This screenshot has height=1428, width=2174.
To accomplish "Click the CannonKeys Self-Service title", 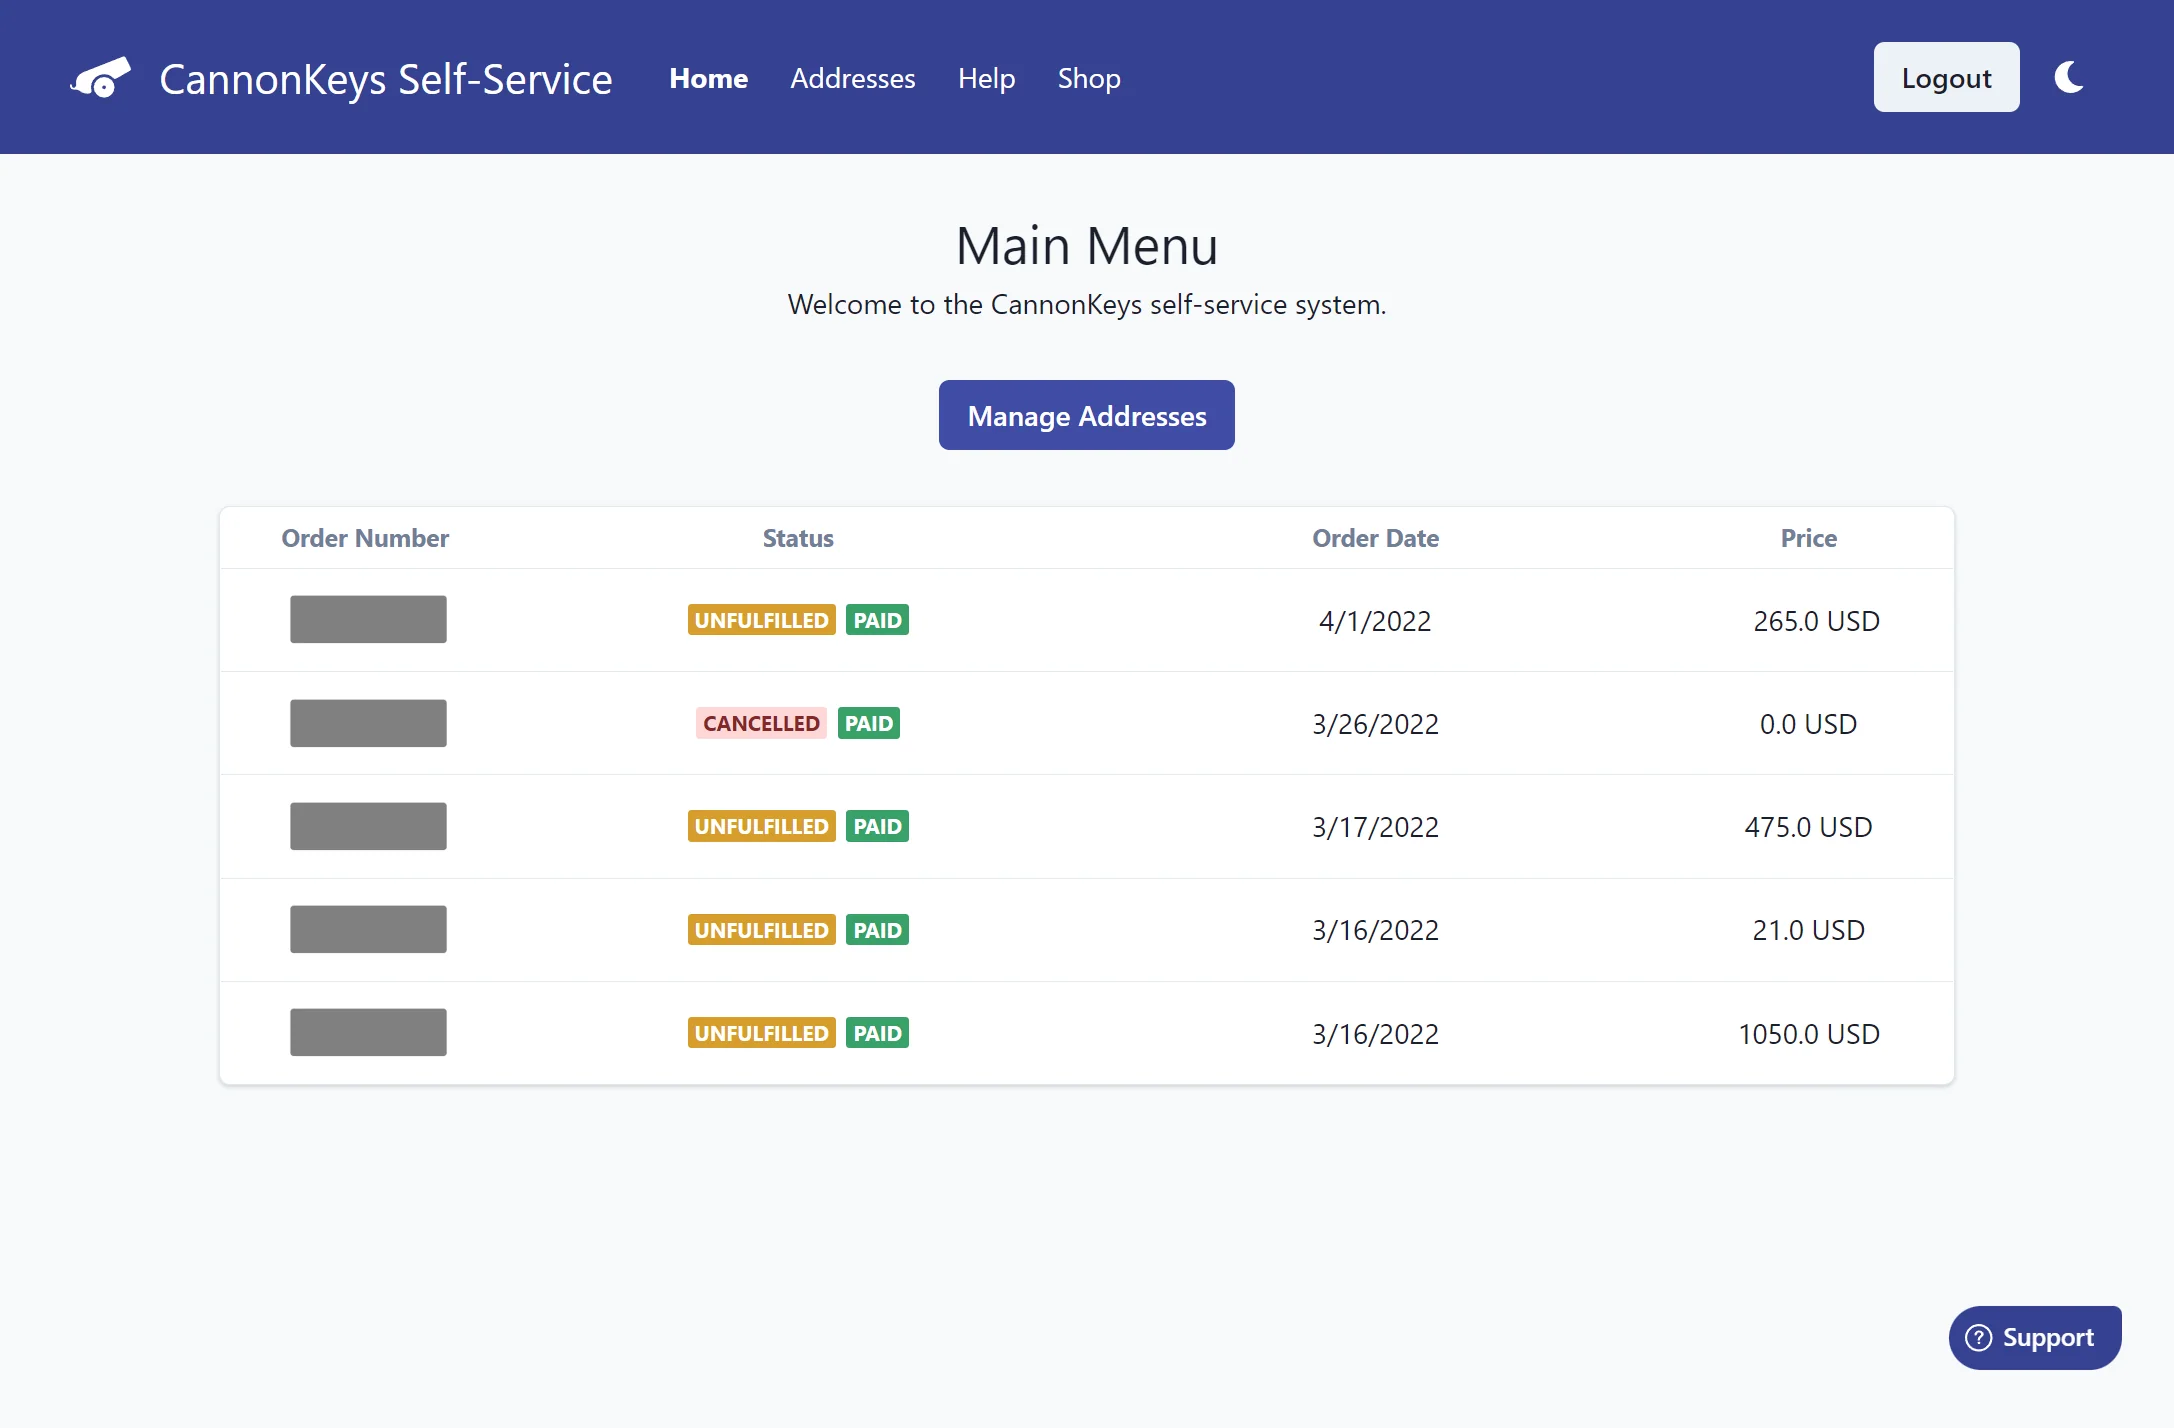I will point(385,78).
